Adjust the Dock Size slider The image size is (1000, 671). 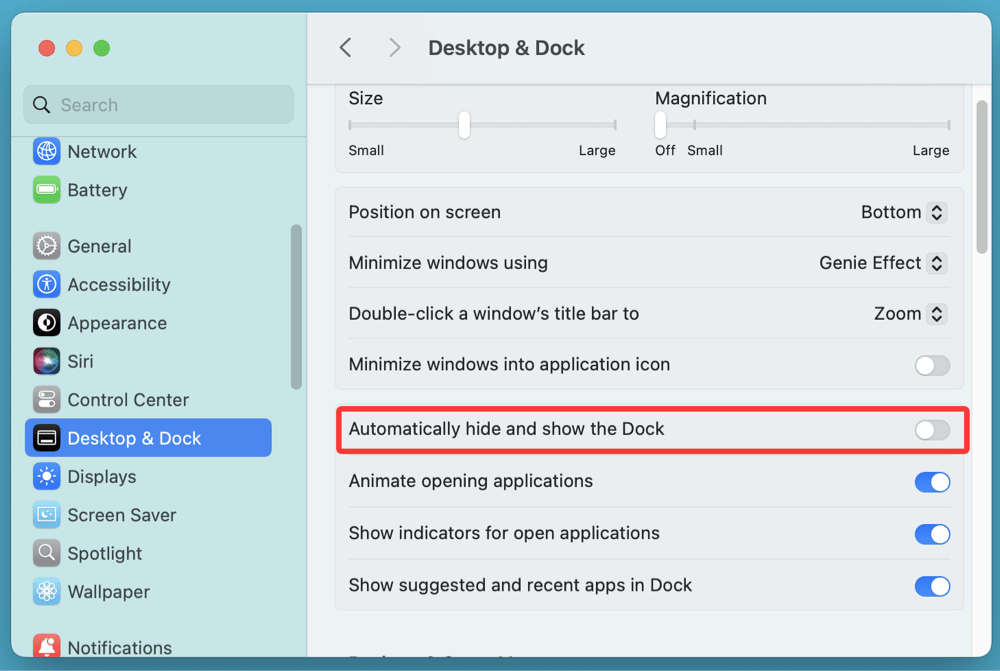click(x=463, y=125)
